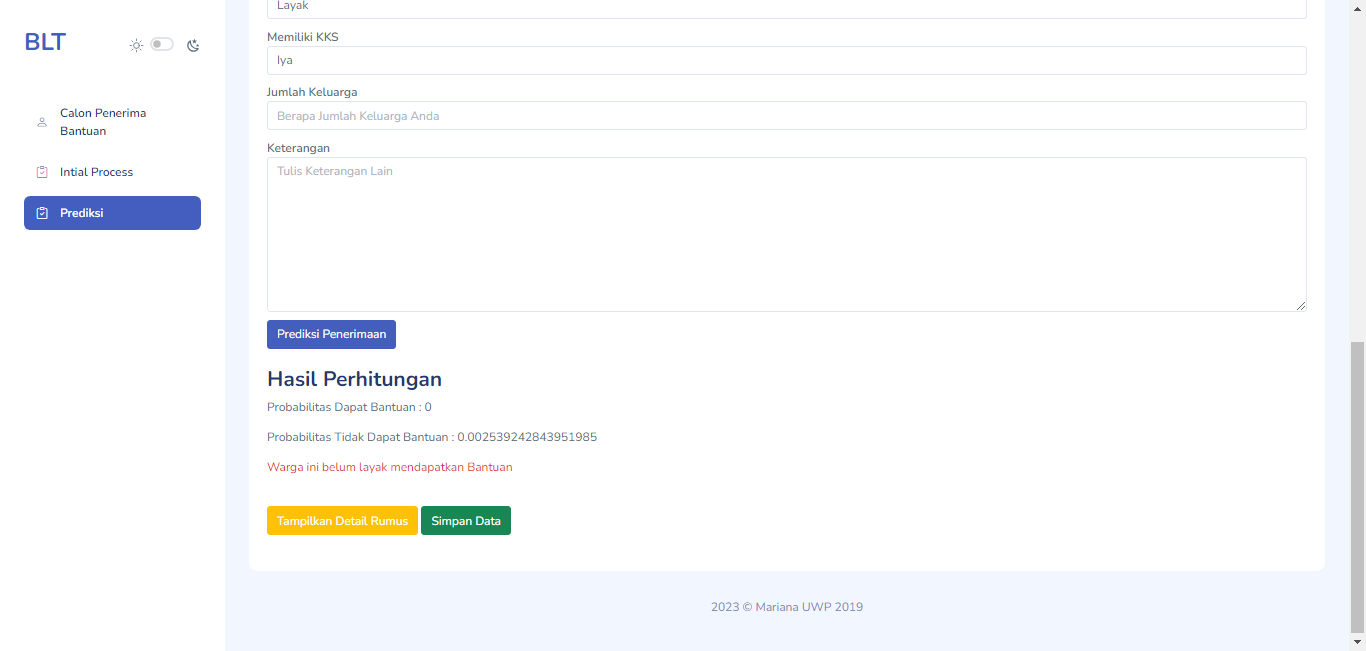Click the clipboard icon beside Intial Process
1366x651 pixels.
[x=42, y=172]
